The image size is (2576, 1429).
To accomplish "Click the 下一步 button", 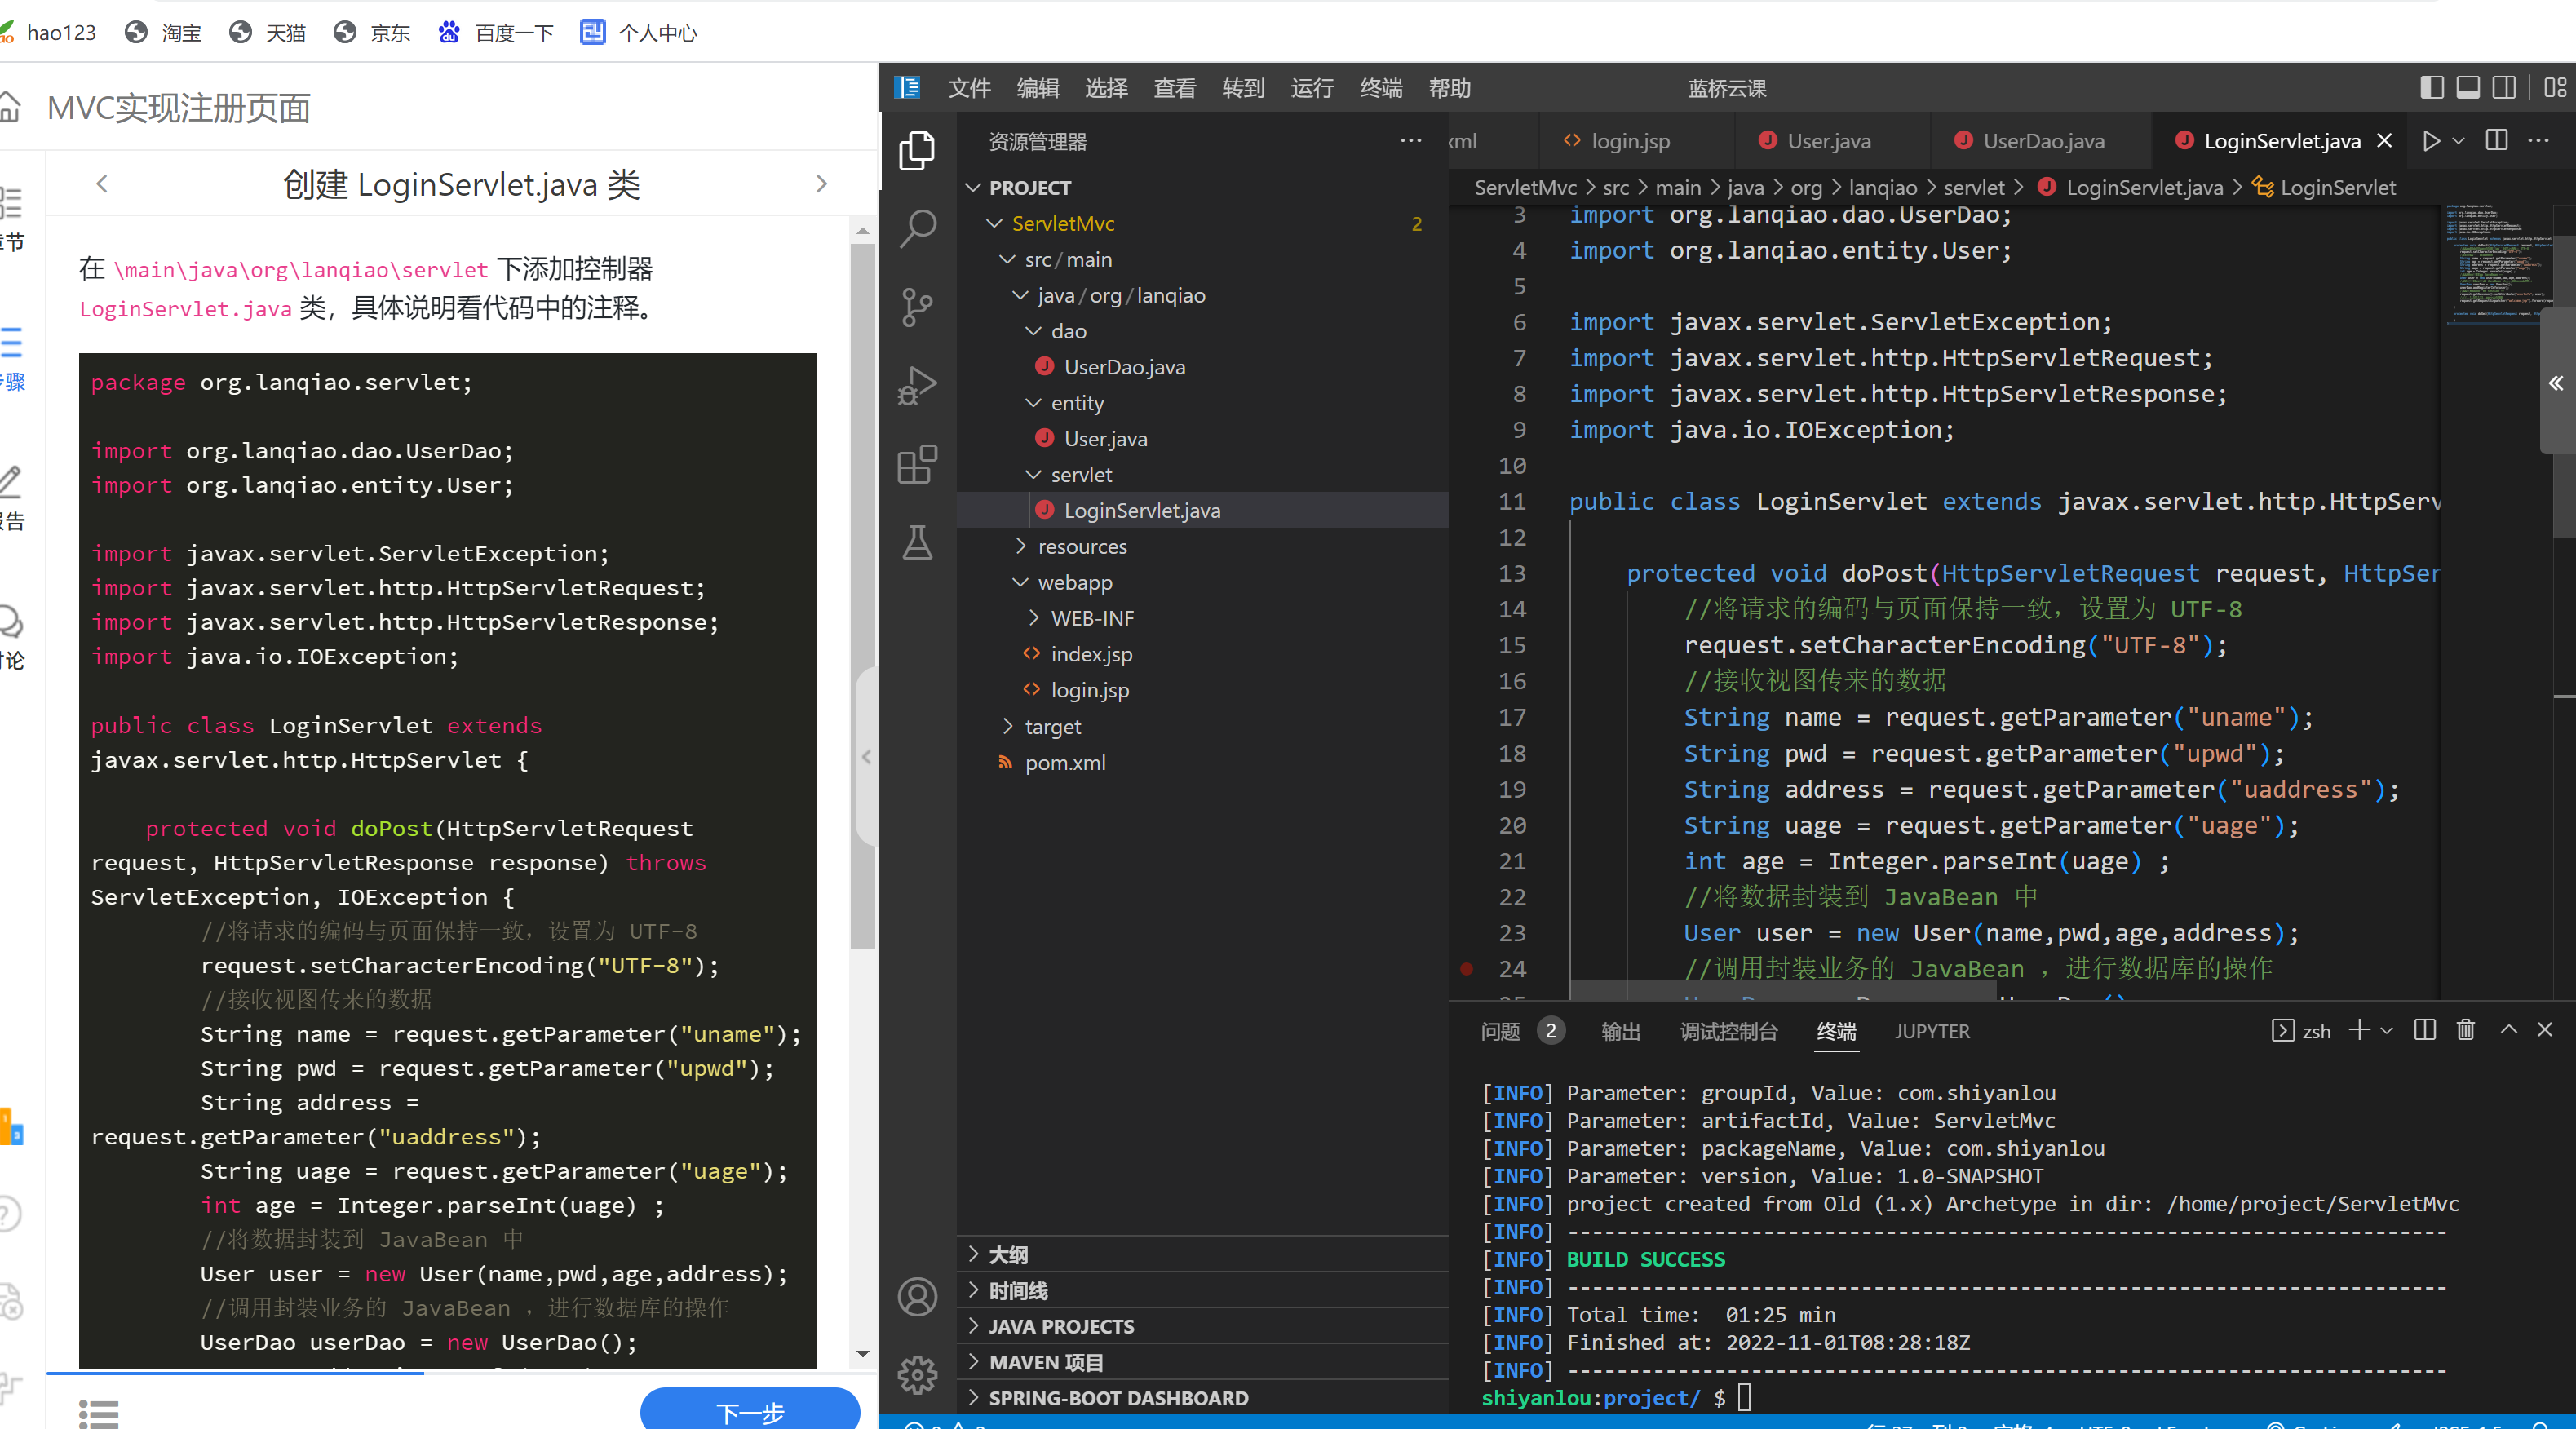I will point(750,1411).
